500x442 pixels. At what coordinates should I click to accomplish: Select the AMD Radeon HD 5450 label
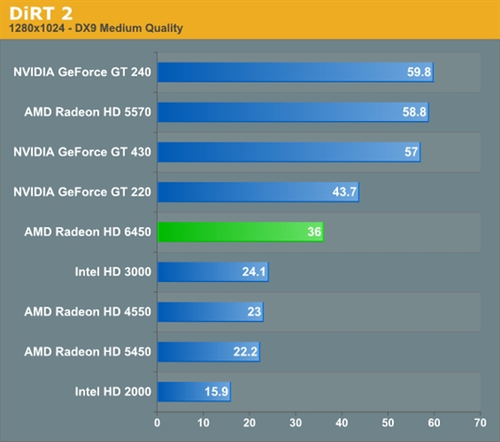[88, 352]
